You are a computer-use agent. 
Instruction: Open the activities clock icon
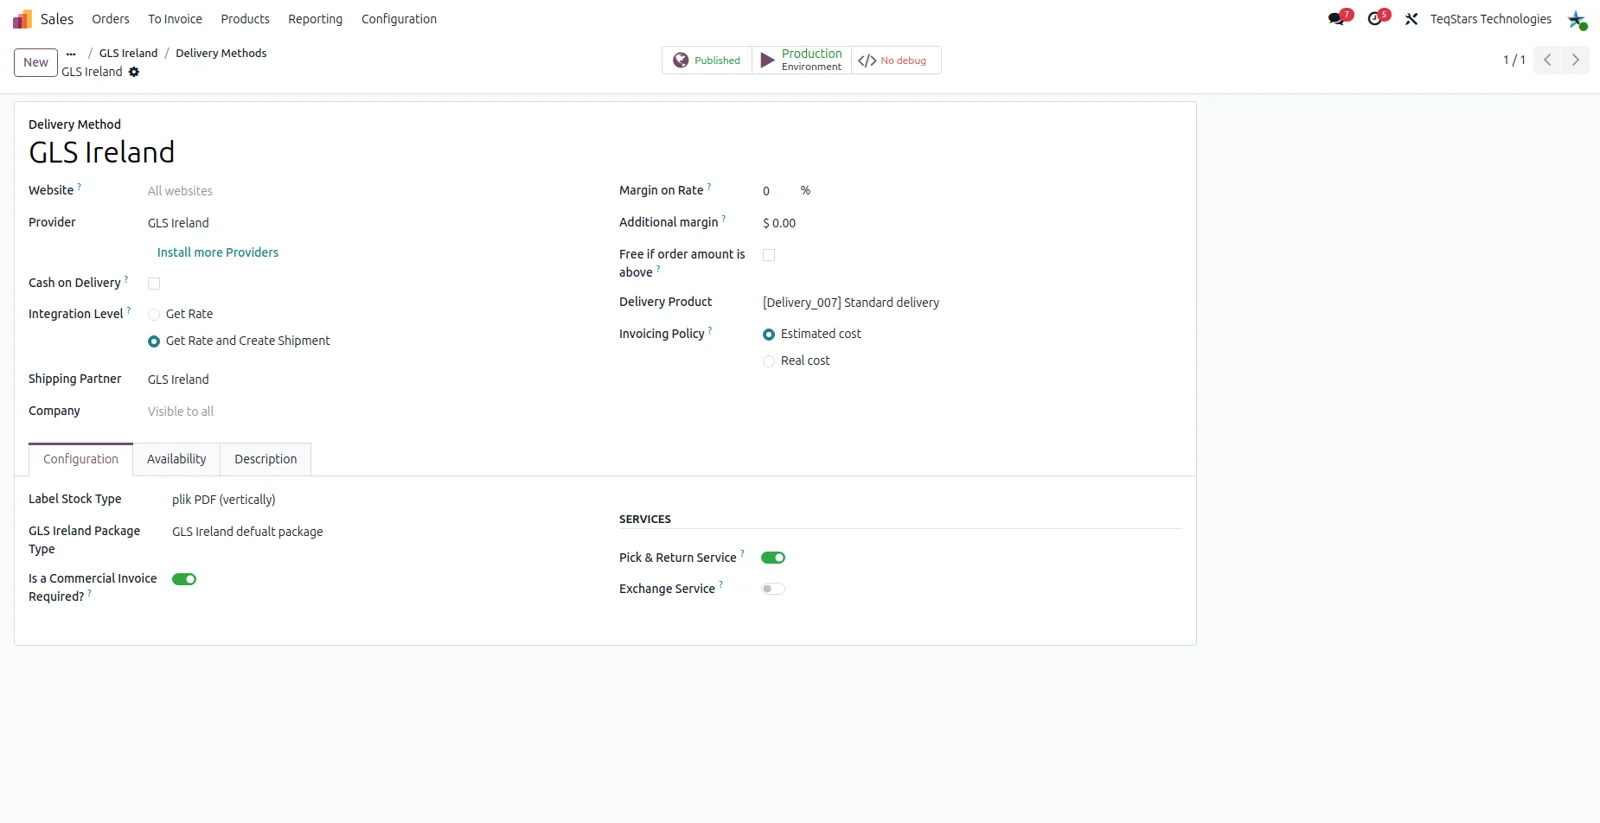pos(1376,19)
